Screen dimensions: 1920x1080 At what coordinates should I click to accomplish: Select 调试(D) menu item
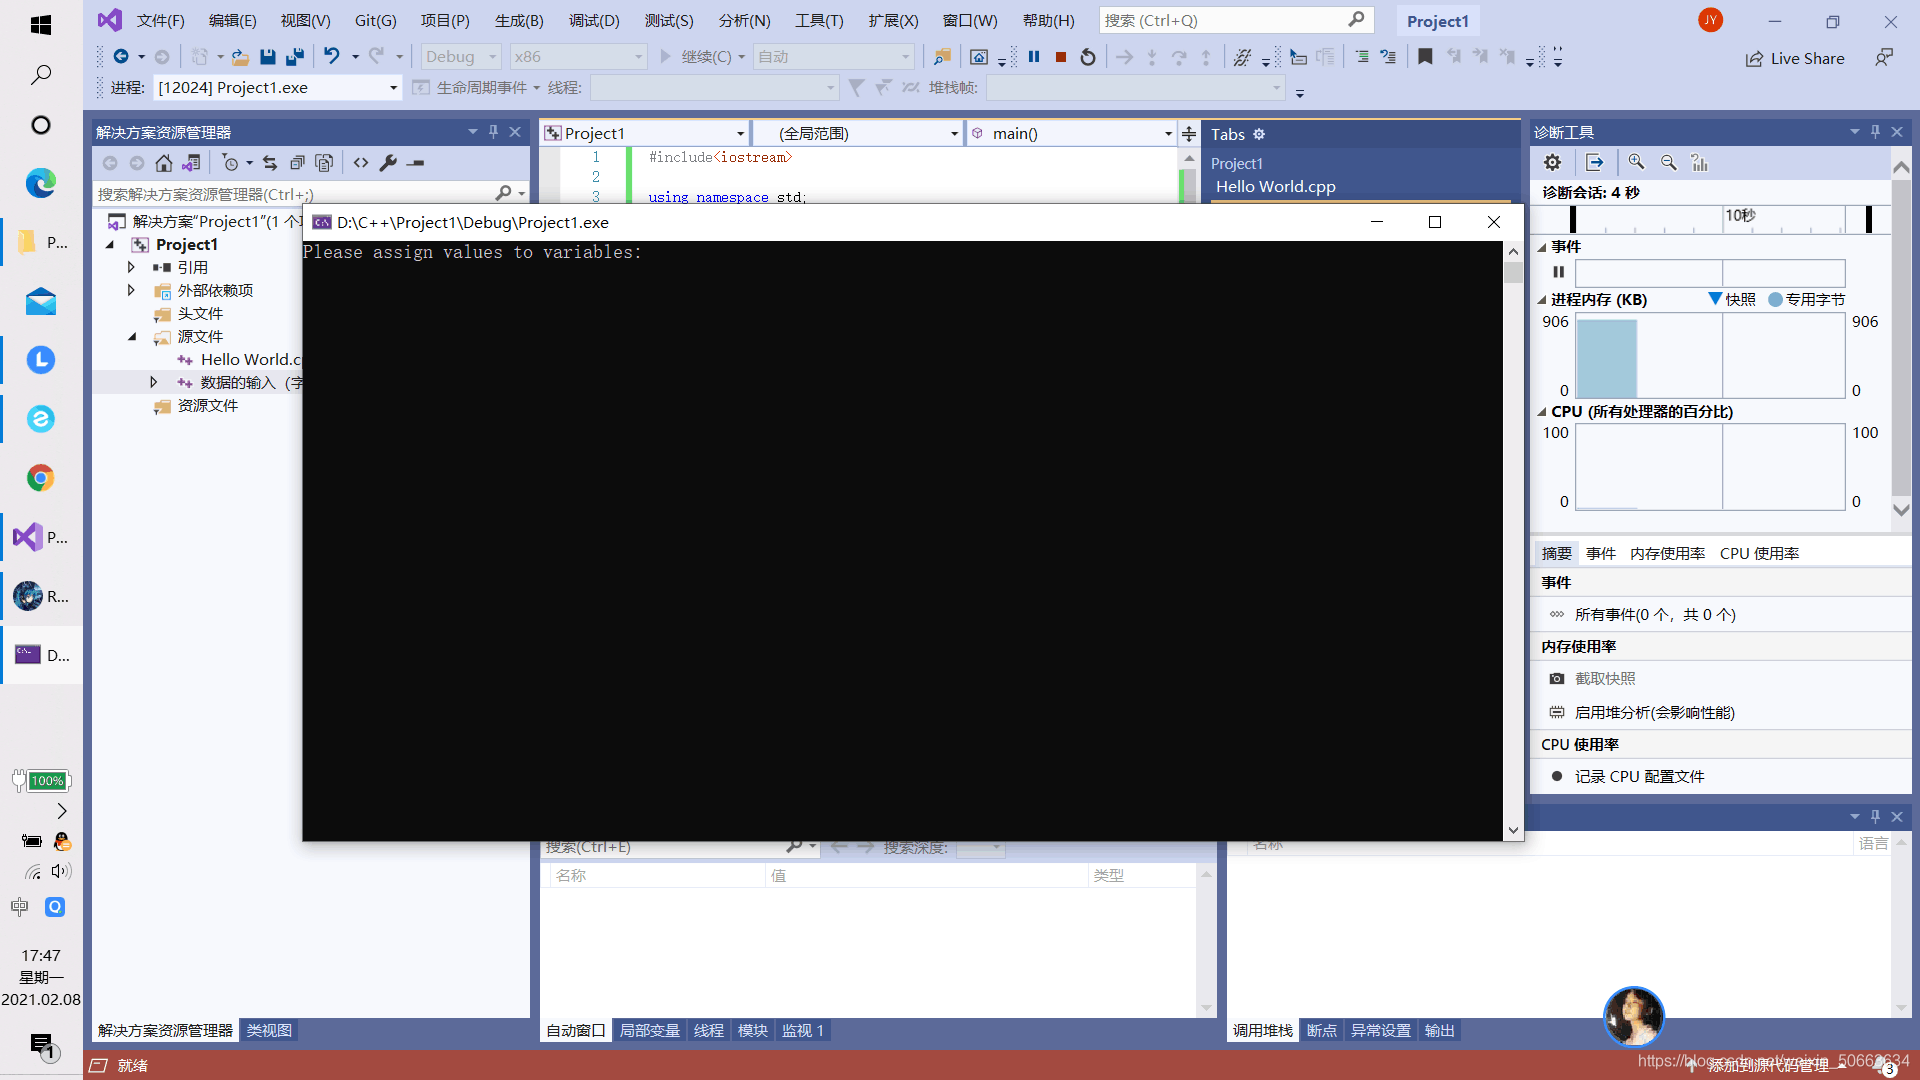(595, 20)
